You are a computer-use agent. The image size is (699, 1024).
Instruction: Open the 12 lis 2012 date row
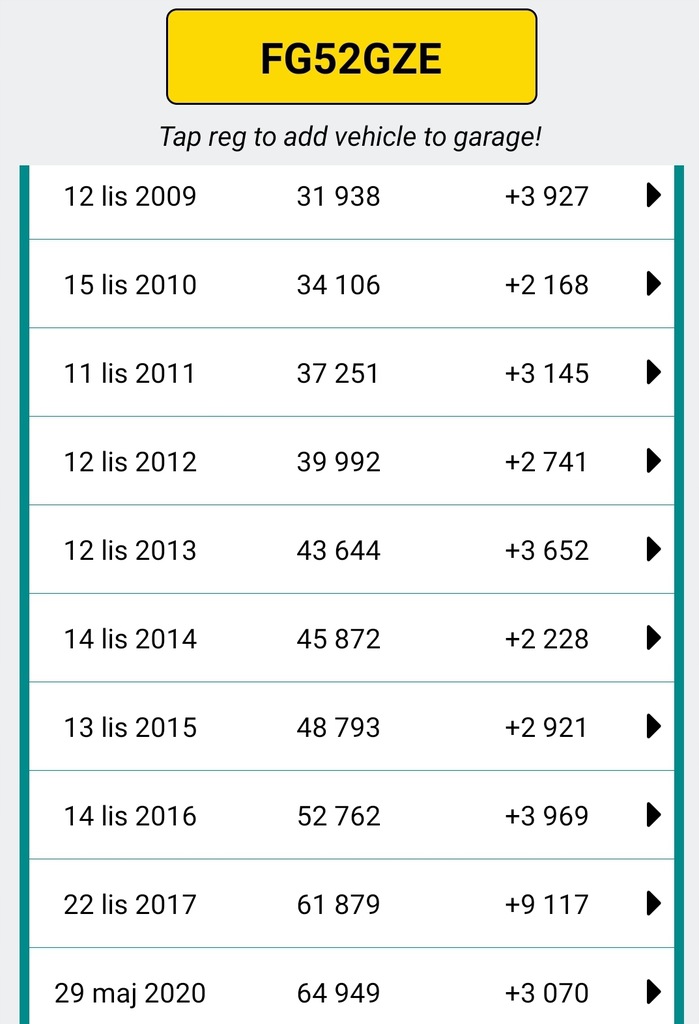pos(130,462)
